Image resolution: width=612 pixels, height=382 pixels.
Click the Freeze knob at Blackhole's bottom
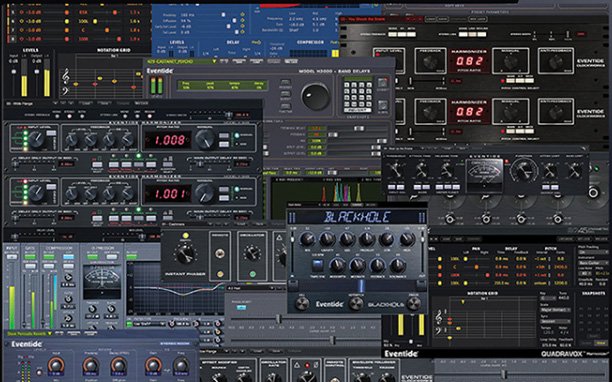(x=414, y=303)
